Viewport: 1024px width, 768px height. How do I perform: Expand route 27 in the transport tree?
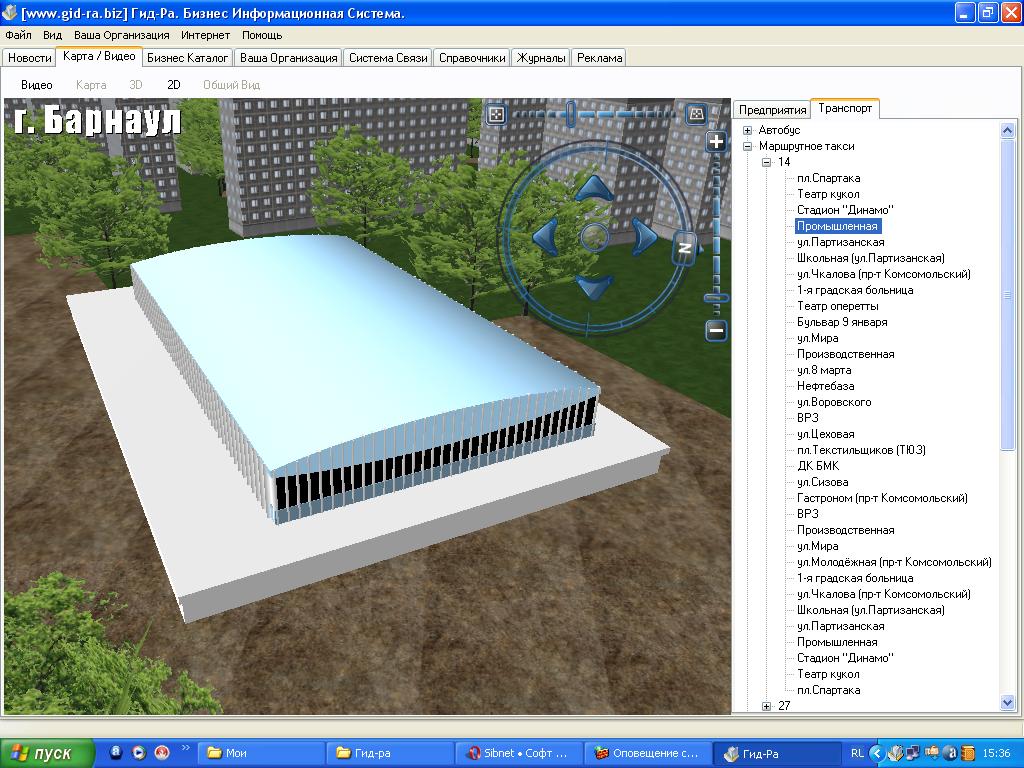[x=767, y=706]
